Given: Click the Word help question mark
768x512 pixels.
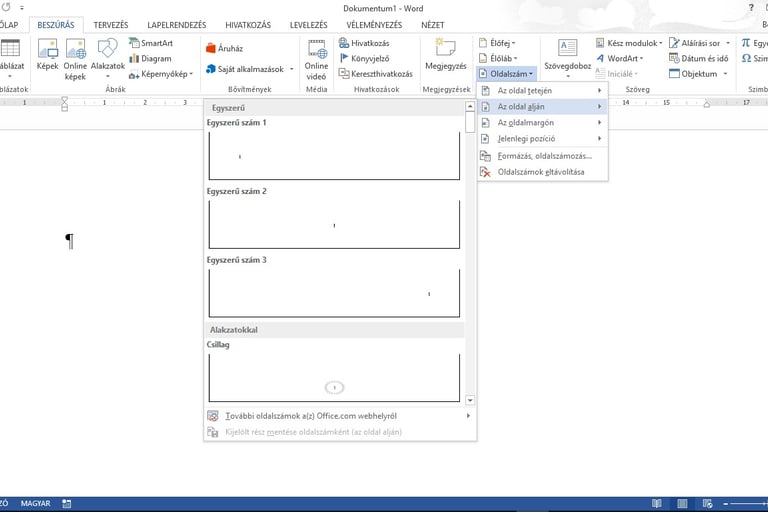Looking at the screenshot, I should tap(751, 8).
